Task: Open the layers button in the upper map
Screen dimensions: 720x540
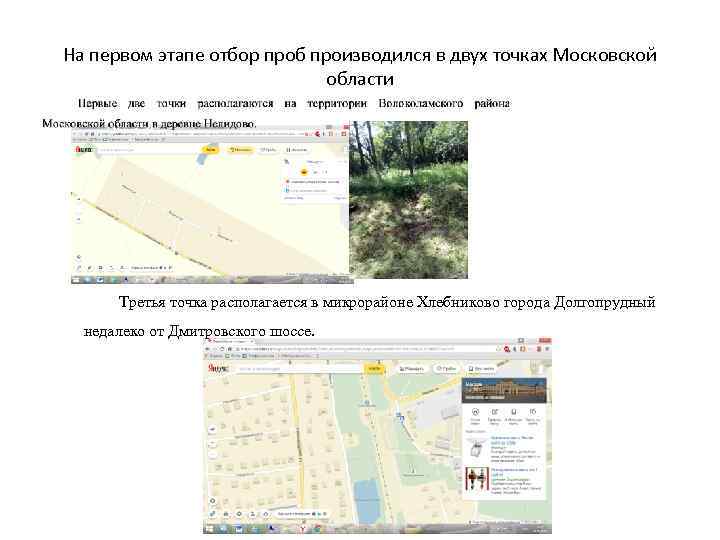Action: tap(297, 150)
